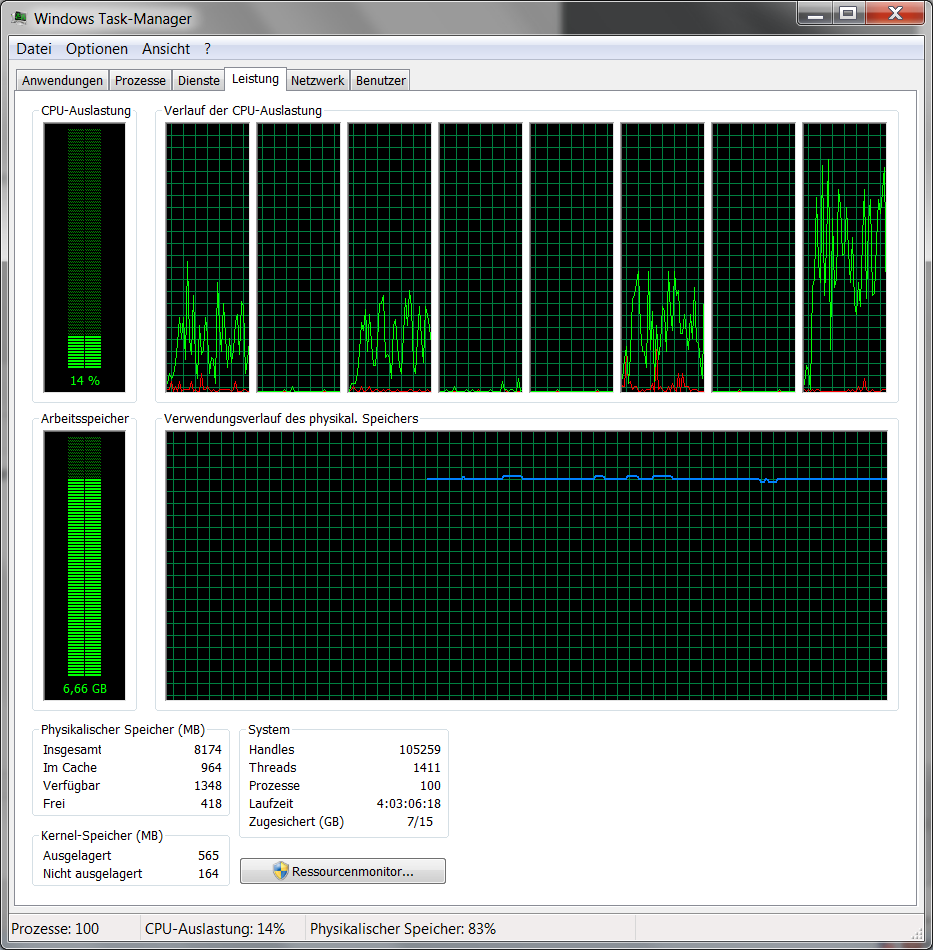This screenshot has height=950, width=933.
Task: Open the ? help menu
Action: point(206,48)
